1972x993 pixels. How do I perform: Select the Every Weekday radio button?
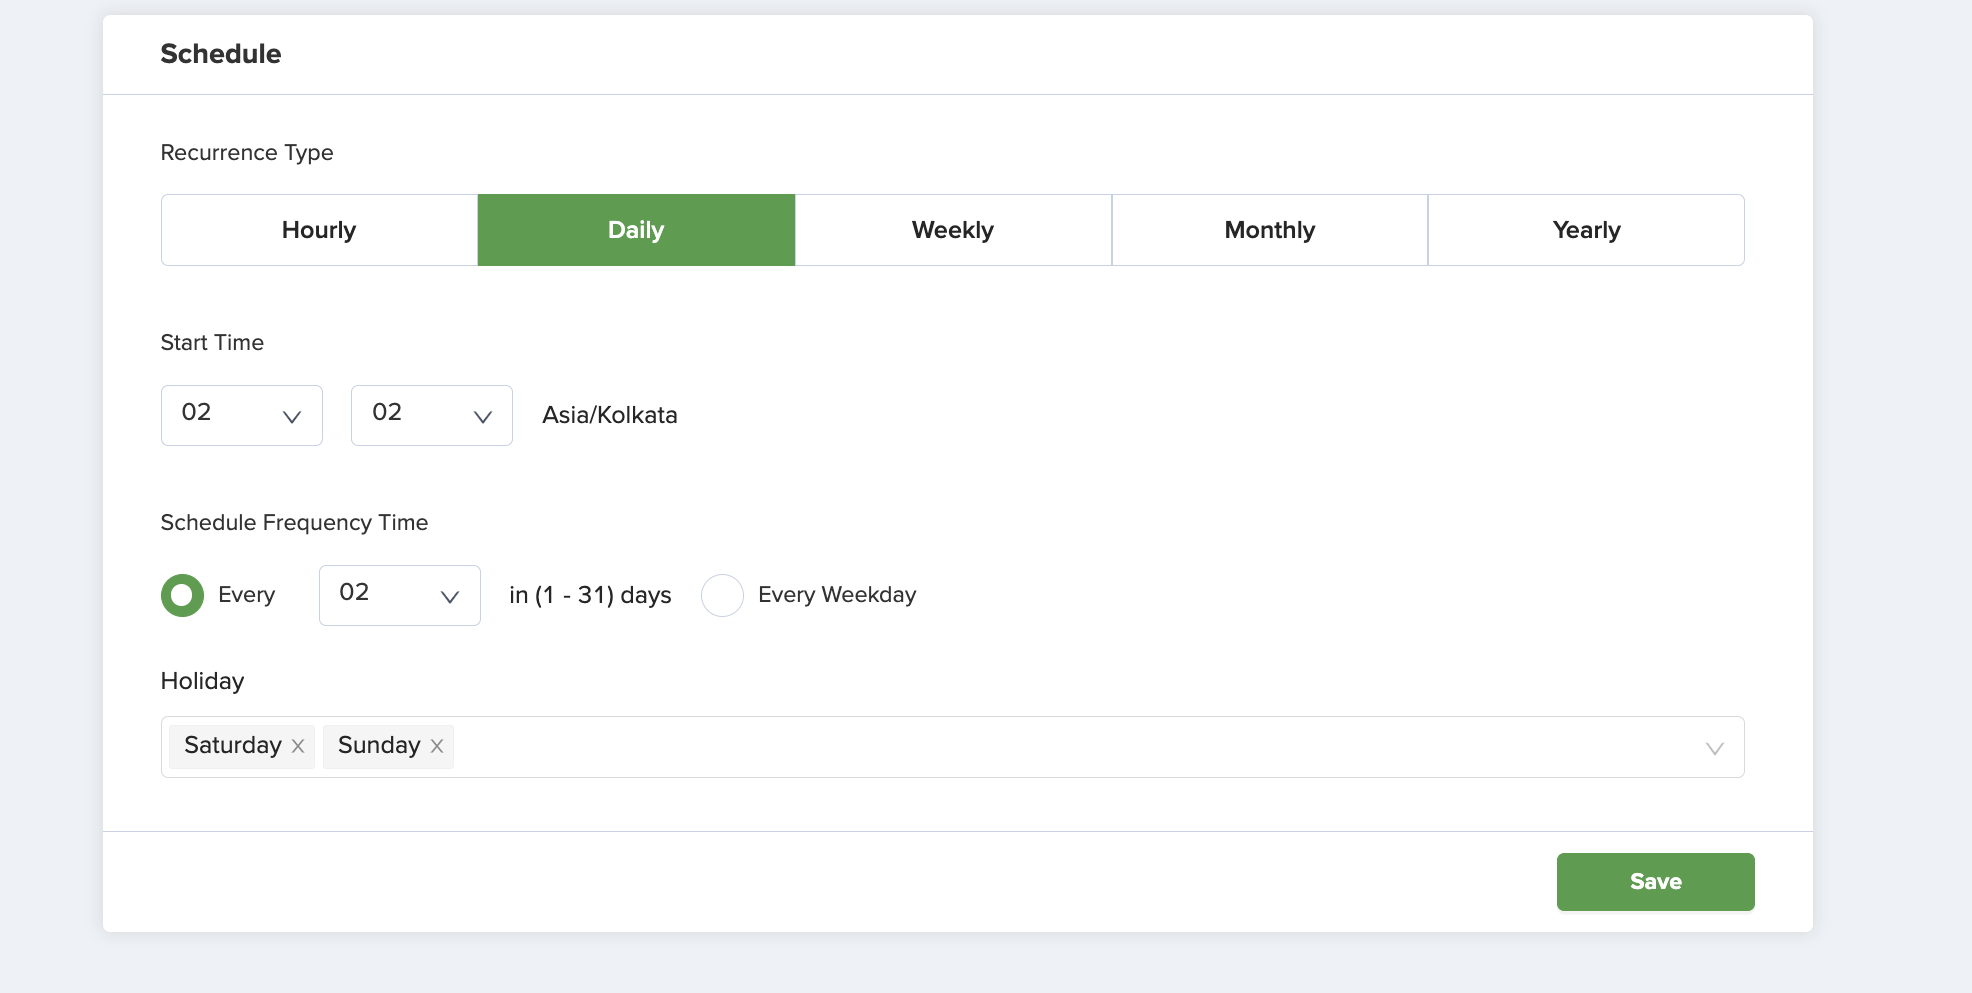click(722, 595)
